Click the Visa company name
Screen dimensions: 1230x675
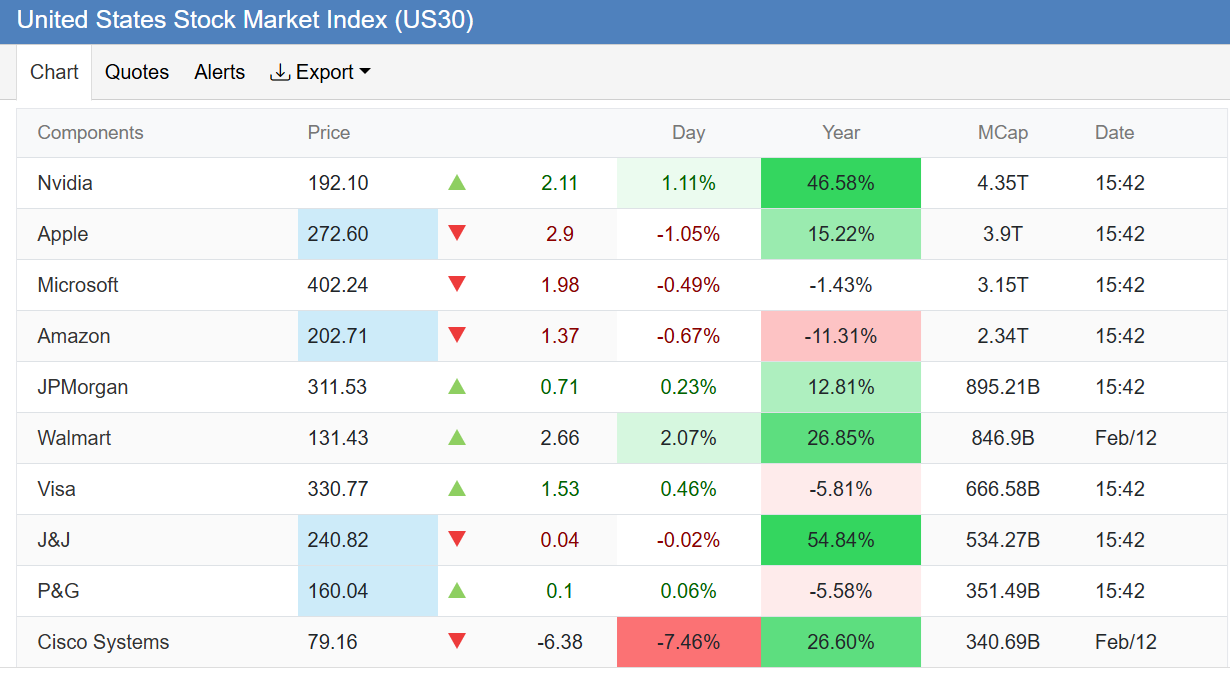(56, 489)
